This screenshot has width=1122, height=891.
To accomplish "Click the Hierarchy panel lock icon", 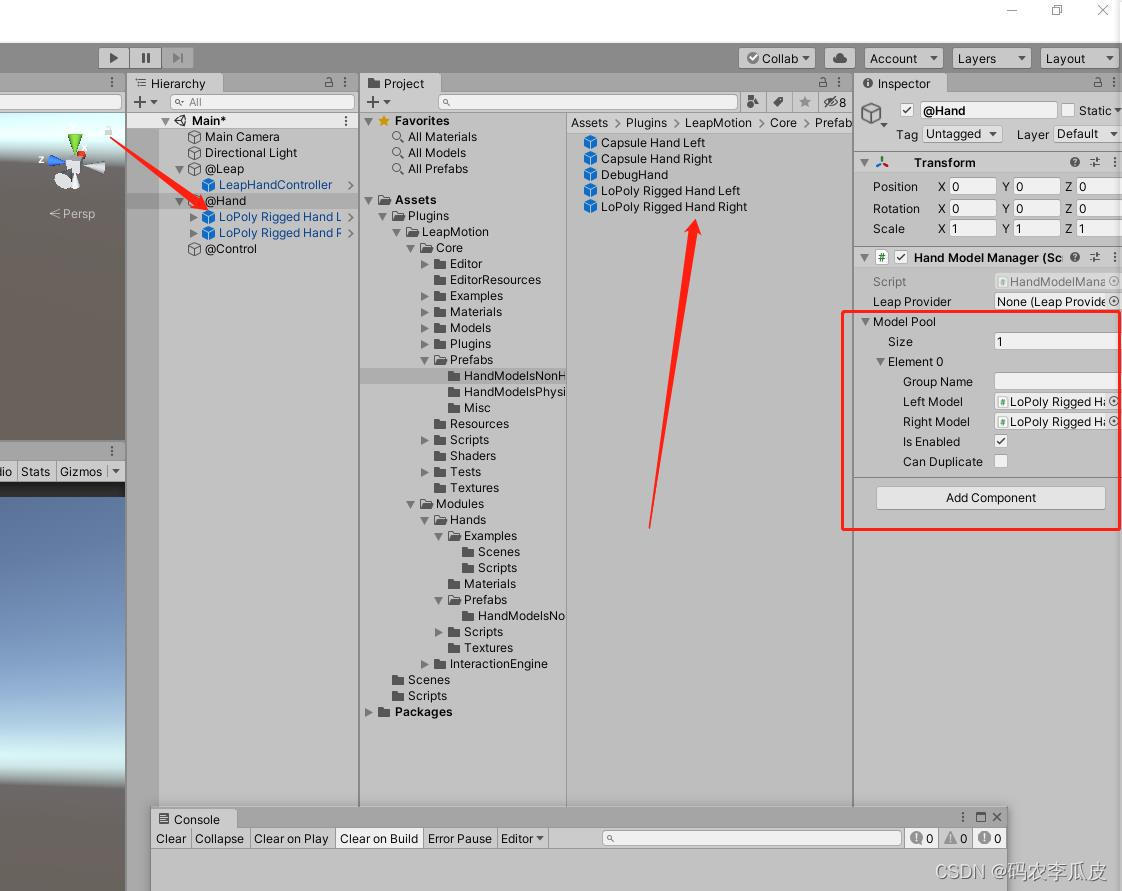I will click(x=329, y=82).
